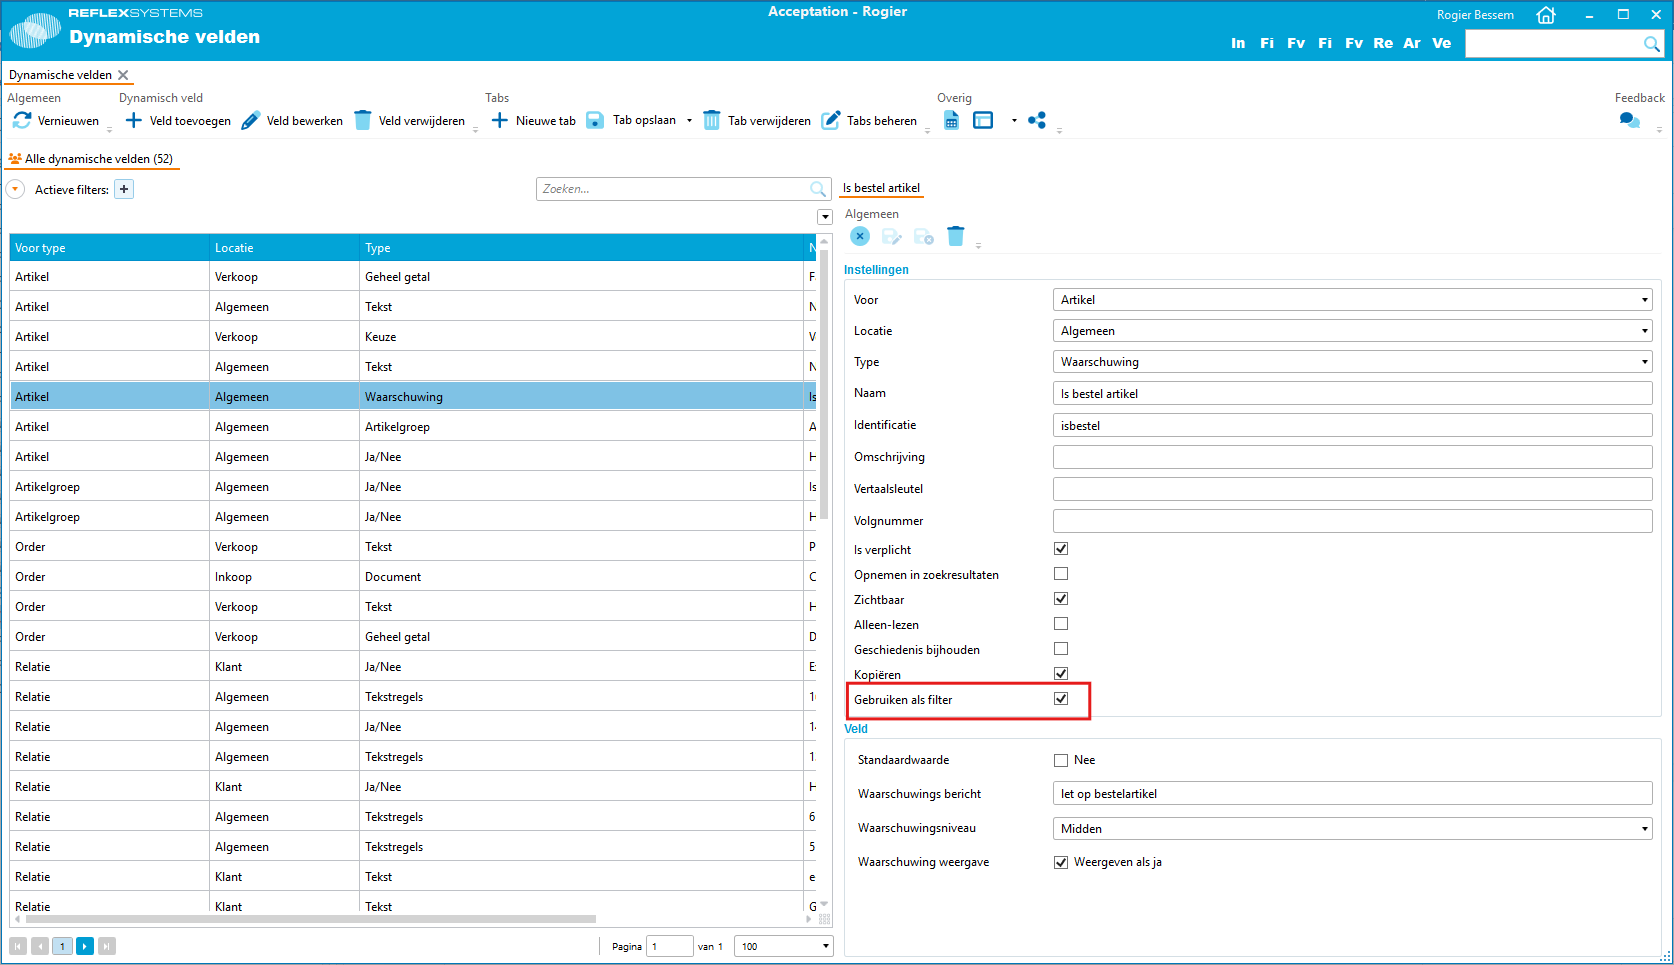Add a filter with the plus button
This screenshot has width=1674, height=965.
[124, 189]
